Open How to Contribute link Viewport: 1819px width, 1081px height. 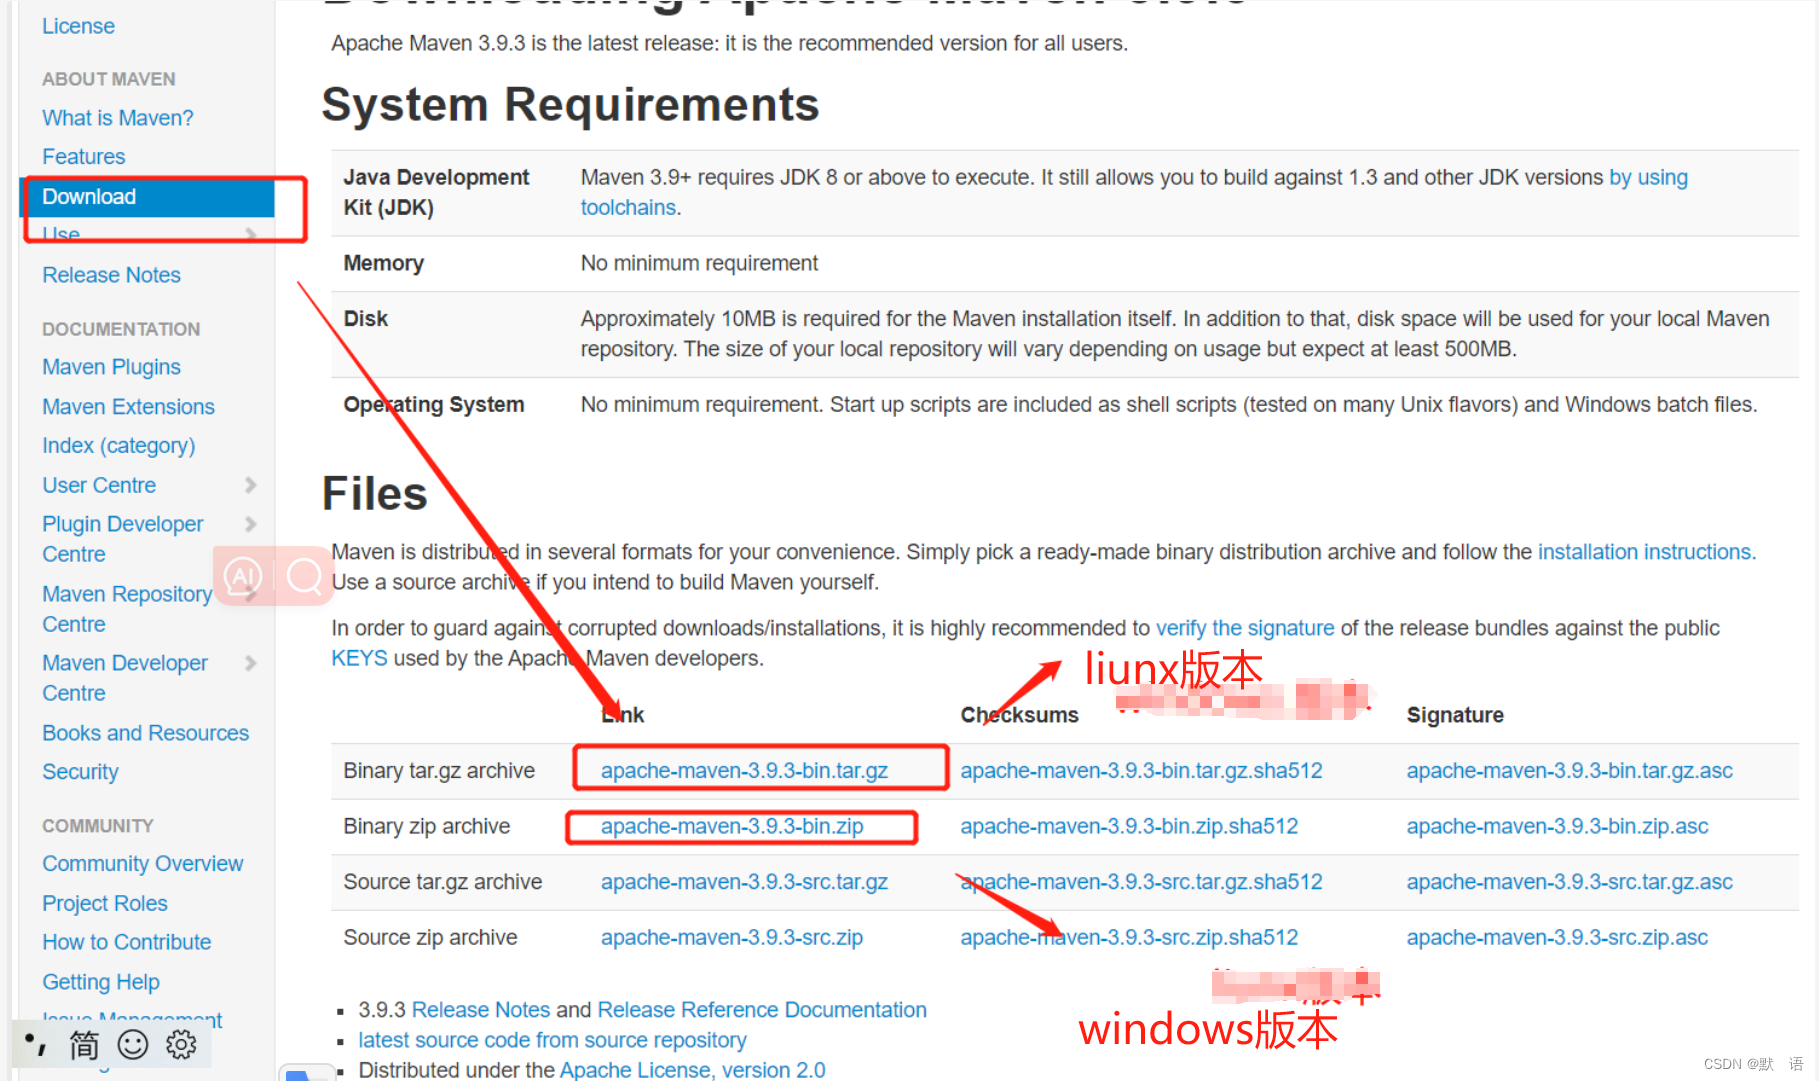click(x=127, y=942)
